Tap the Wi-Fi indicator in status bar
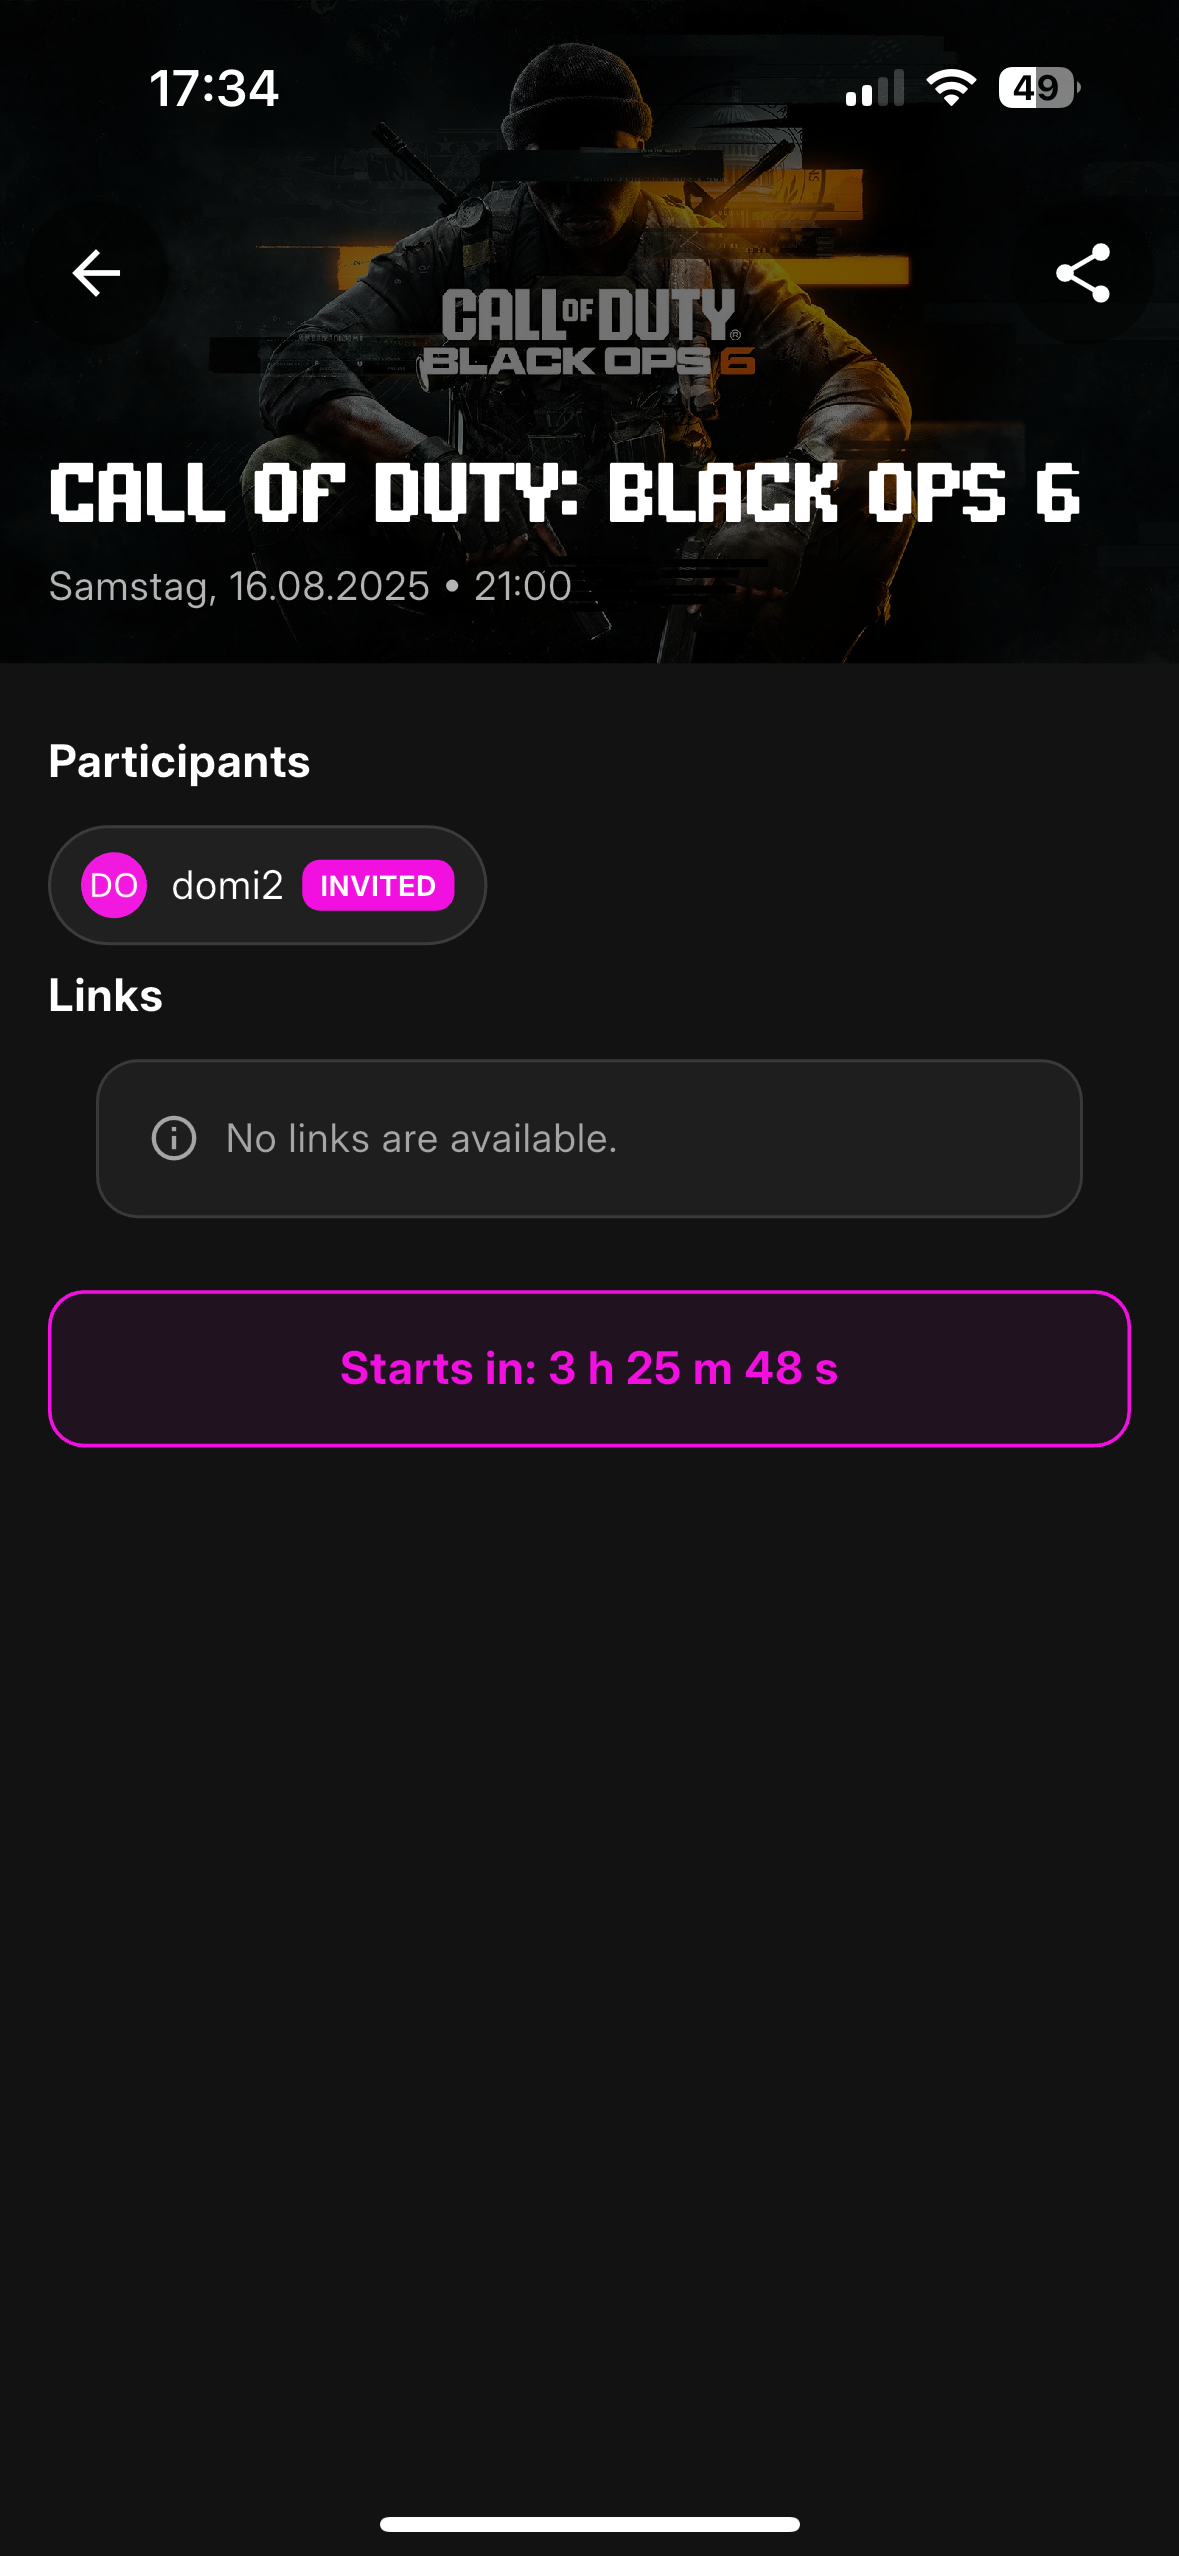The image size is (1179, 2556). click(950, 89)
